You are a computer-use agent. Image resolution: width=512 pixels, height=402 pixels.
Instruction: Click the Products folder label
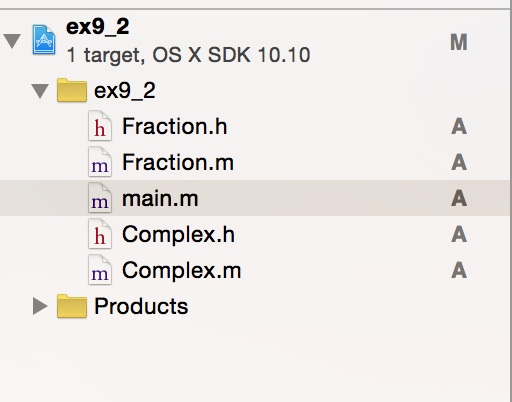click(141, 306)
